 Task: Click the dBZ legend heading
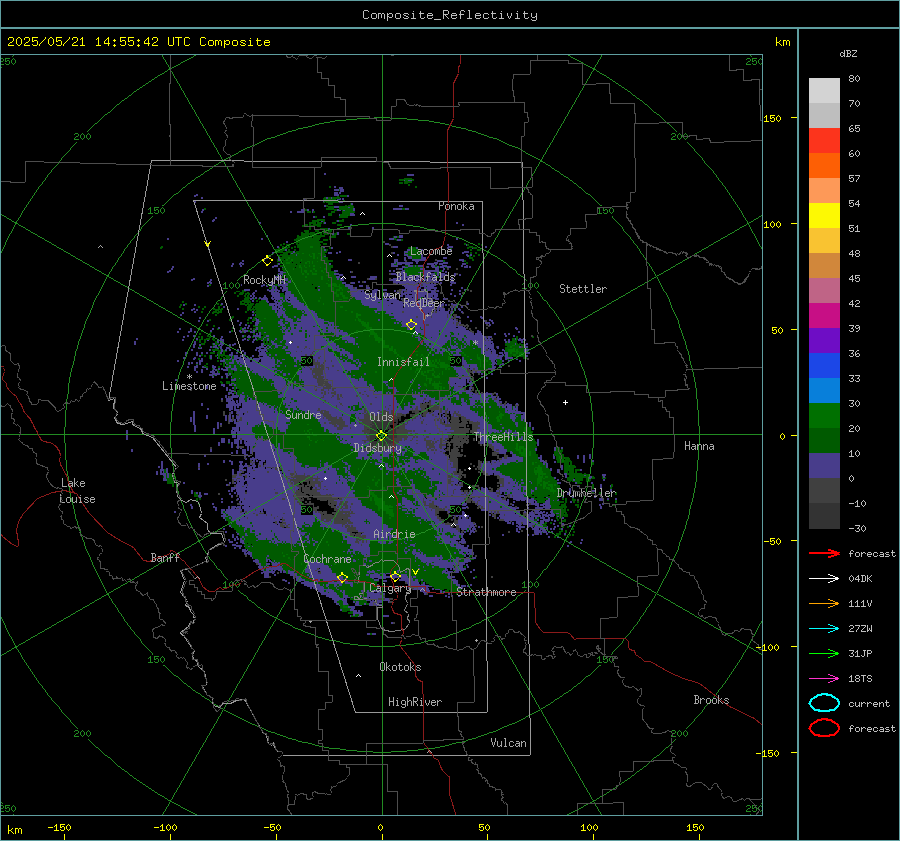pyautogui.click(x=848, y=53)
